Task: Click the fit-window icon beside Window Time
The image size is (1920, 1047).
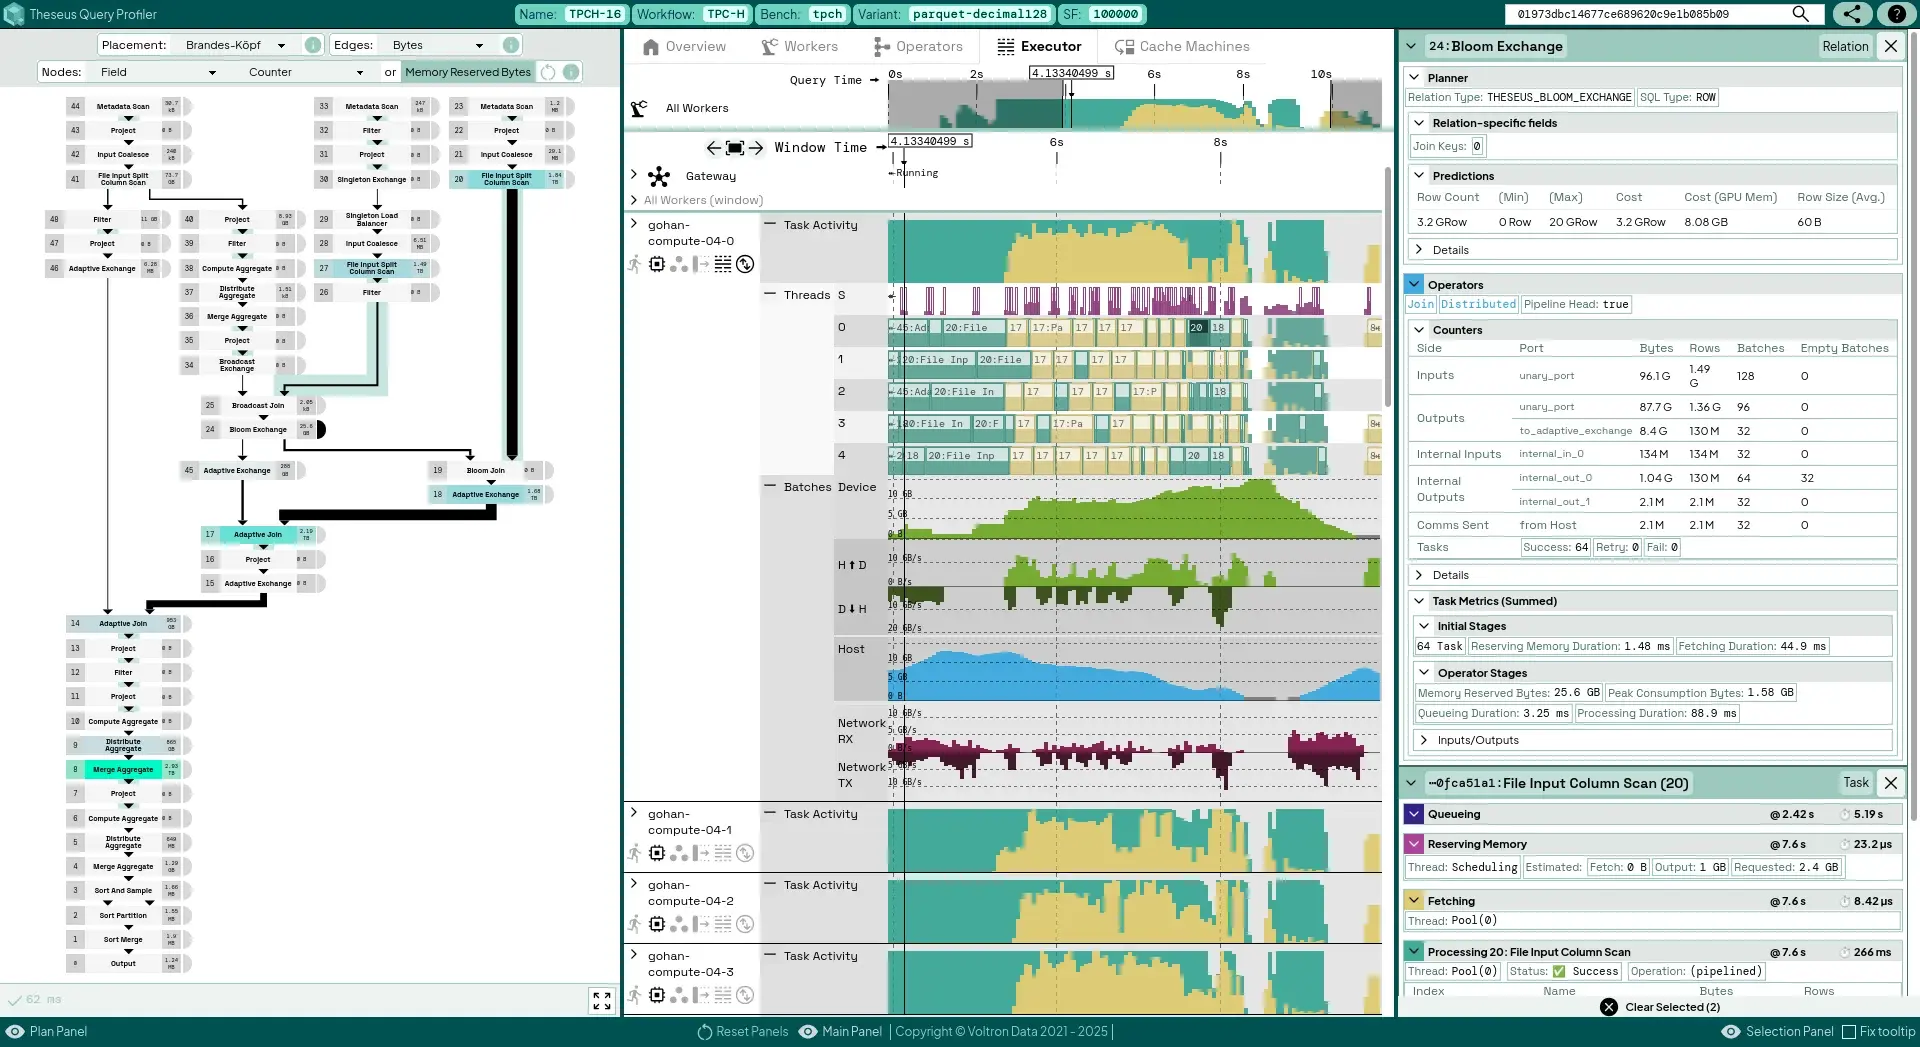Action: (x=735, y=148)
